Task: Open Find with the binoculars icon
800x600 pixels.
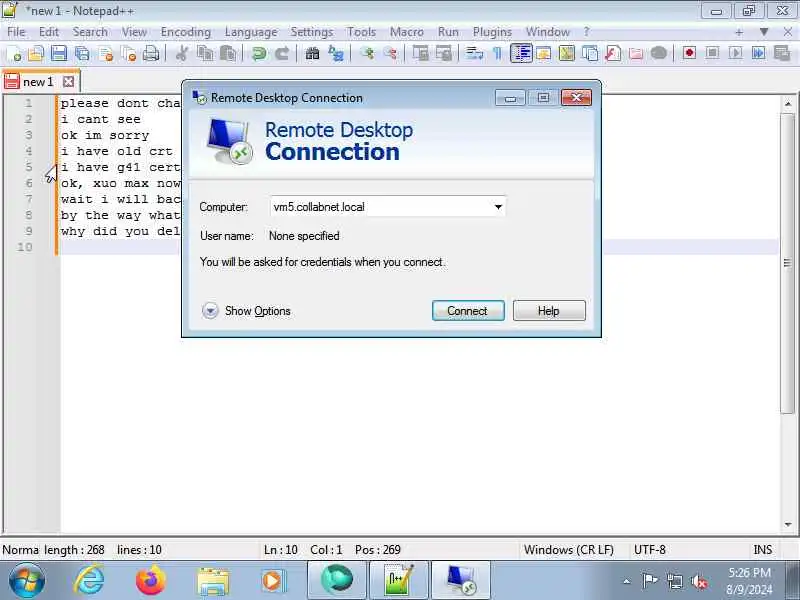Action: 312,53
